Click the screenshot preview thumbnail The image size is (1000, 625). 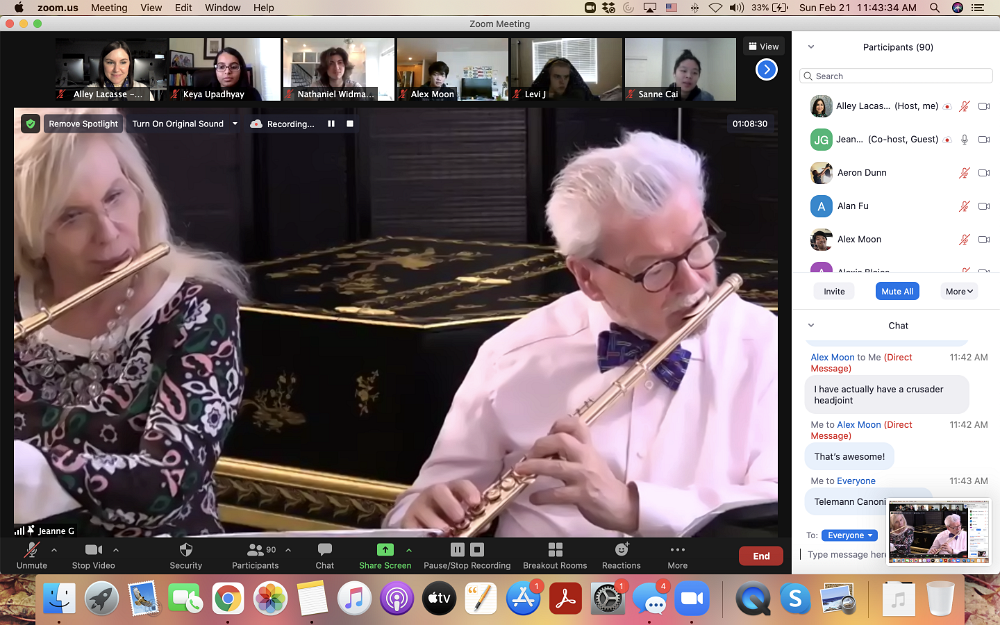coord(938,531)
